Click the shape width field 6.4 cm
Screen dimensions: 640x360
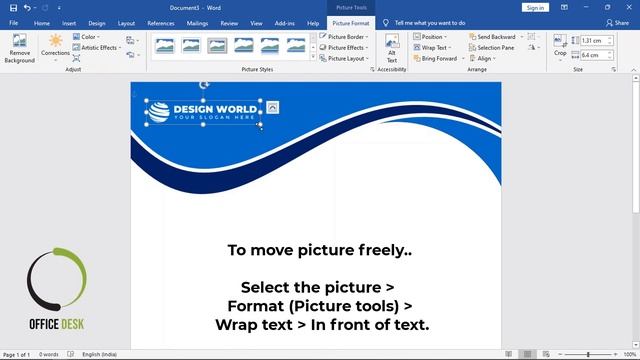point(593,55)
